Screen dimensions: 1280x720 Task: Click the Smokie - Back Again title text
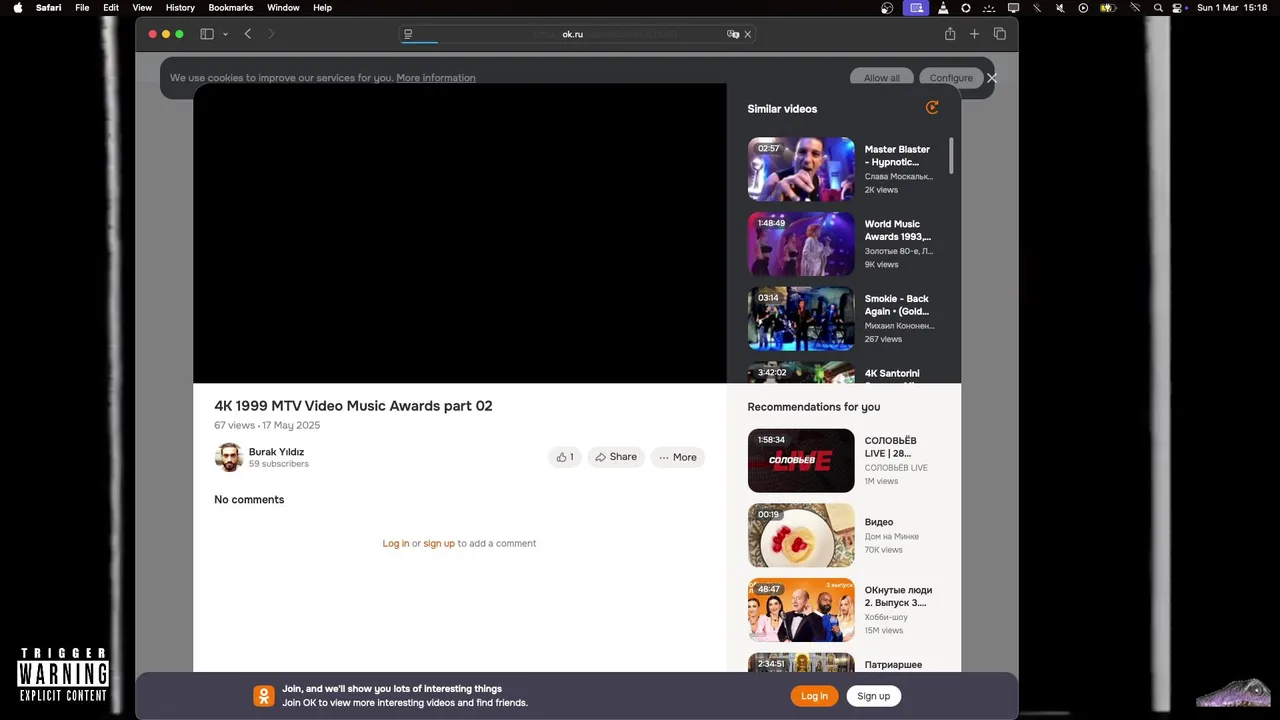pyautogui.click(x=897, y=305)
